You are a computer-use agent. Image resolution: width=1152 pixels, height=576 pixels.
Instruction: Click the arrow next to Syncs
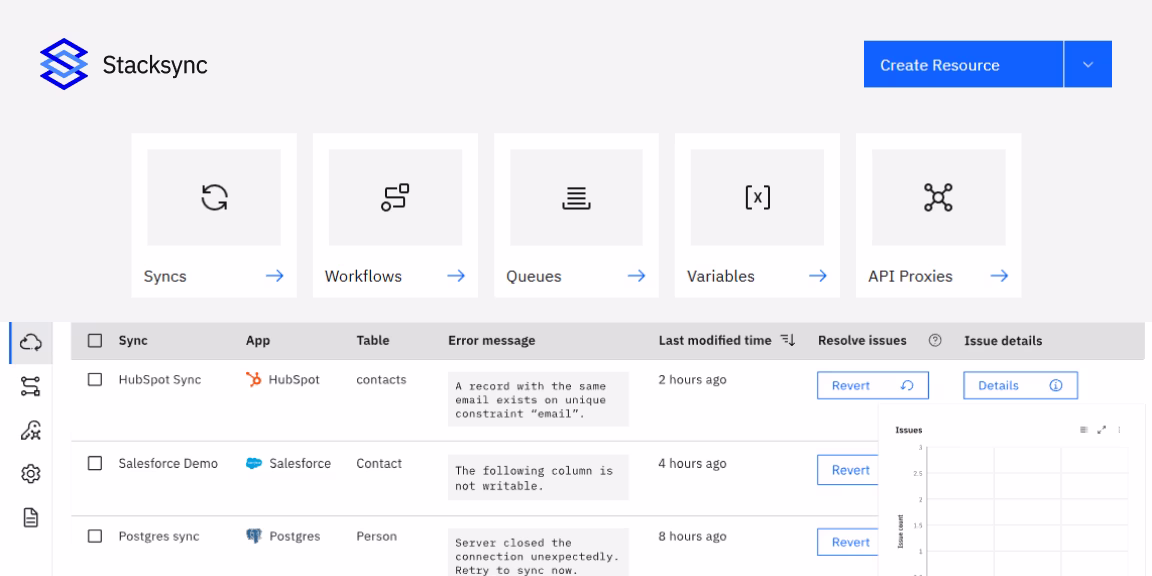tap(275, 276)
